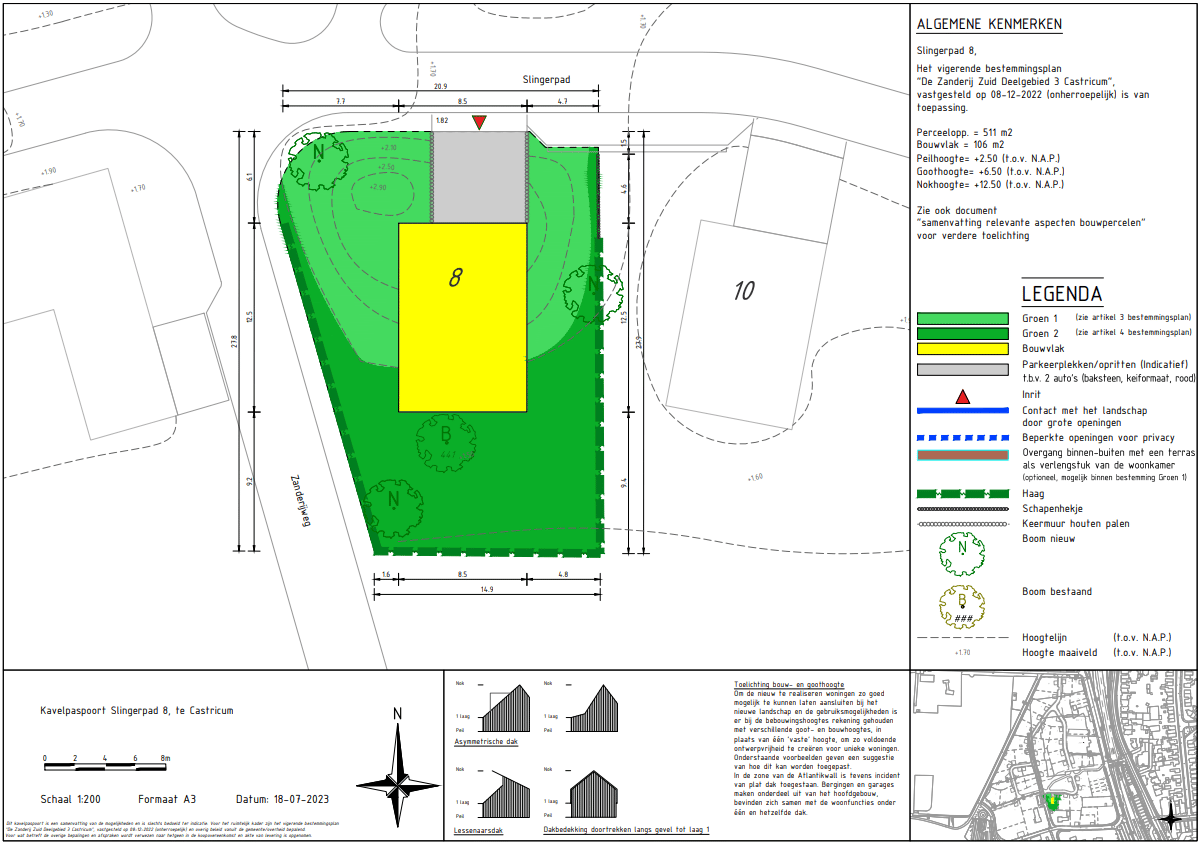This screenshot has height=845, width=1201.
Task: Click the green hedge 'Haag' legend symbol
Action: [962, 494]
